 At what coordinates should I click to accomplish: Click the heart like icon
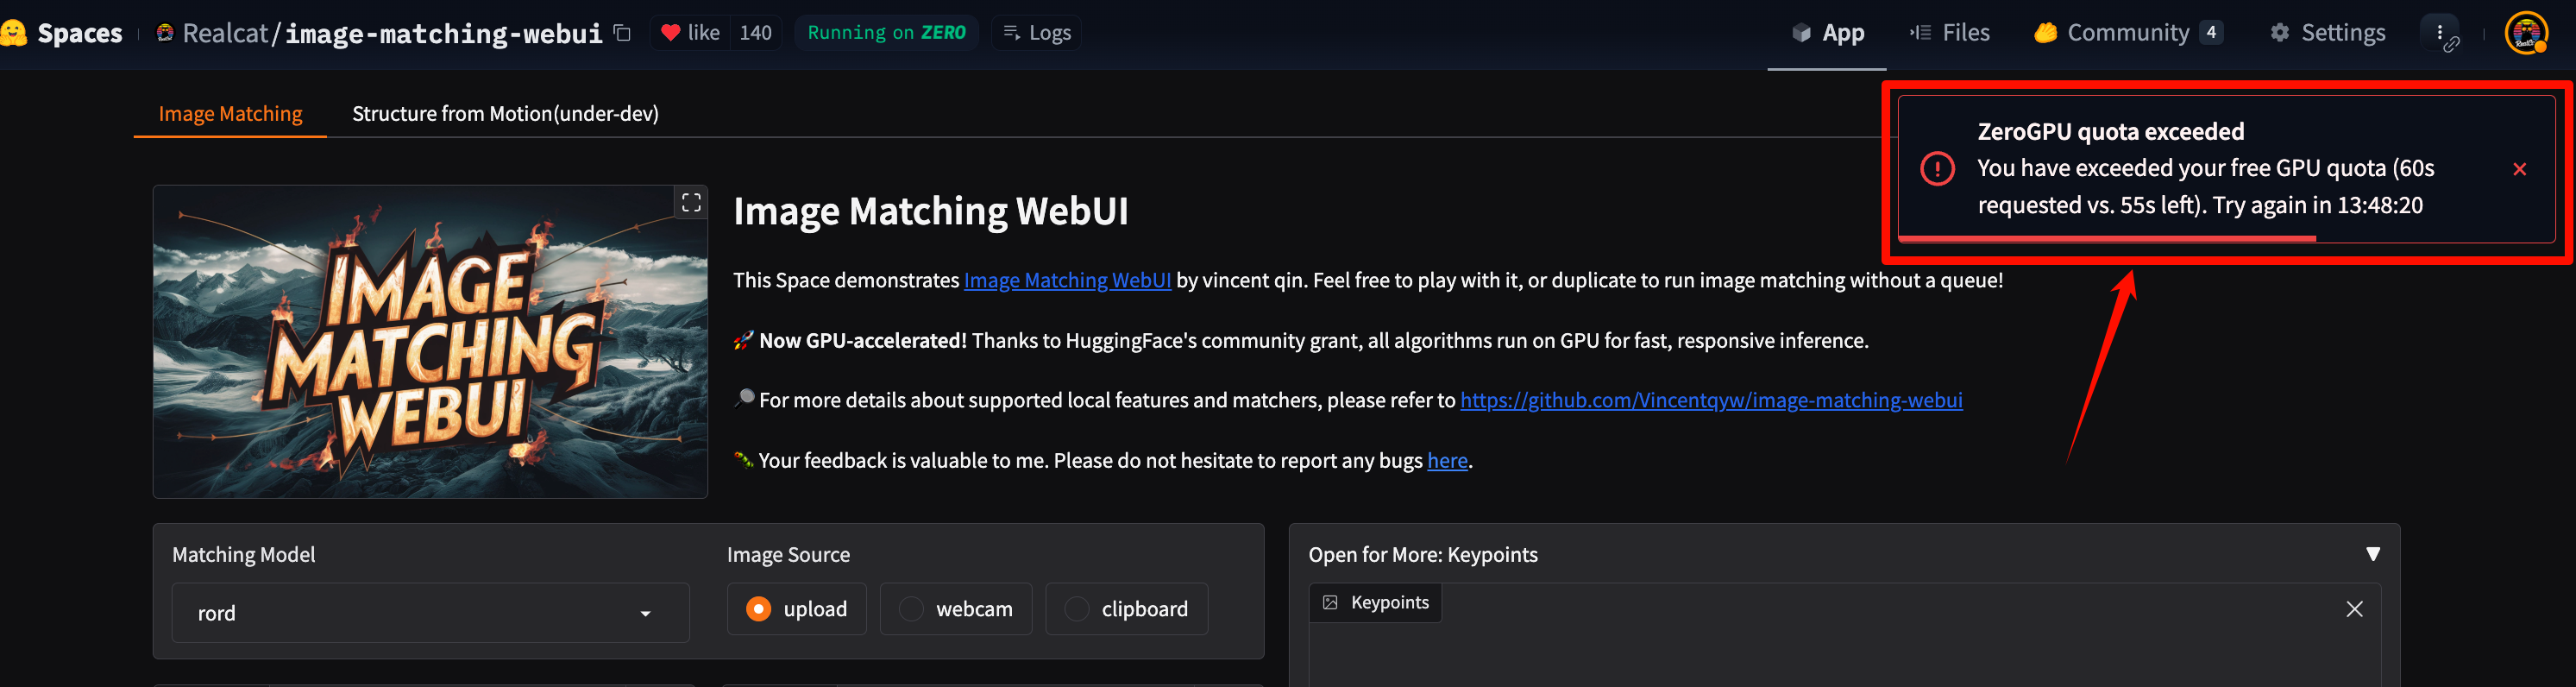pos(671,33)
